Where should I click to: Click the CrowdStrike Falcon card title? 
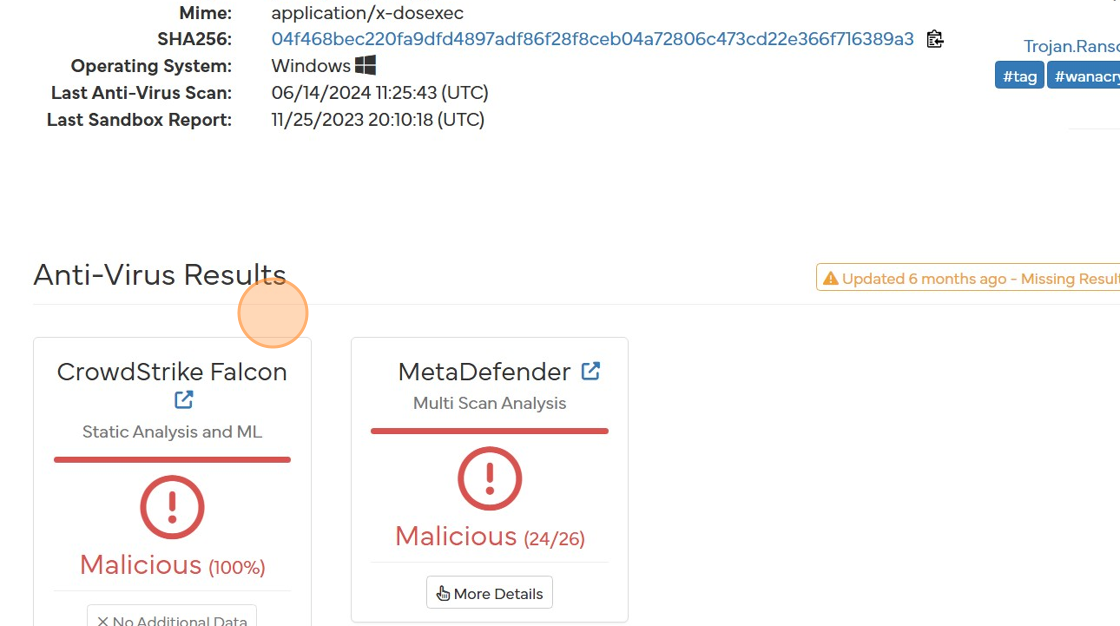(x=172, y=372)
